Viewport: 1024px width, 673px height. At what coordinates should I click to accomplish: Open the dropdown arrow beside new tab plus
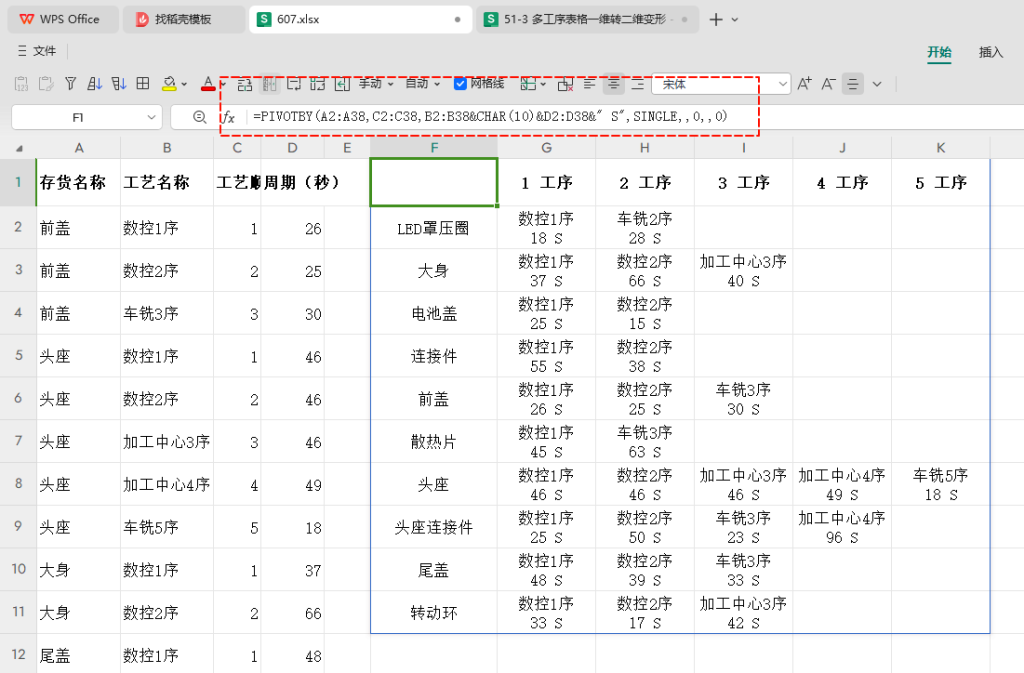(735, 20)
